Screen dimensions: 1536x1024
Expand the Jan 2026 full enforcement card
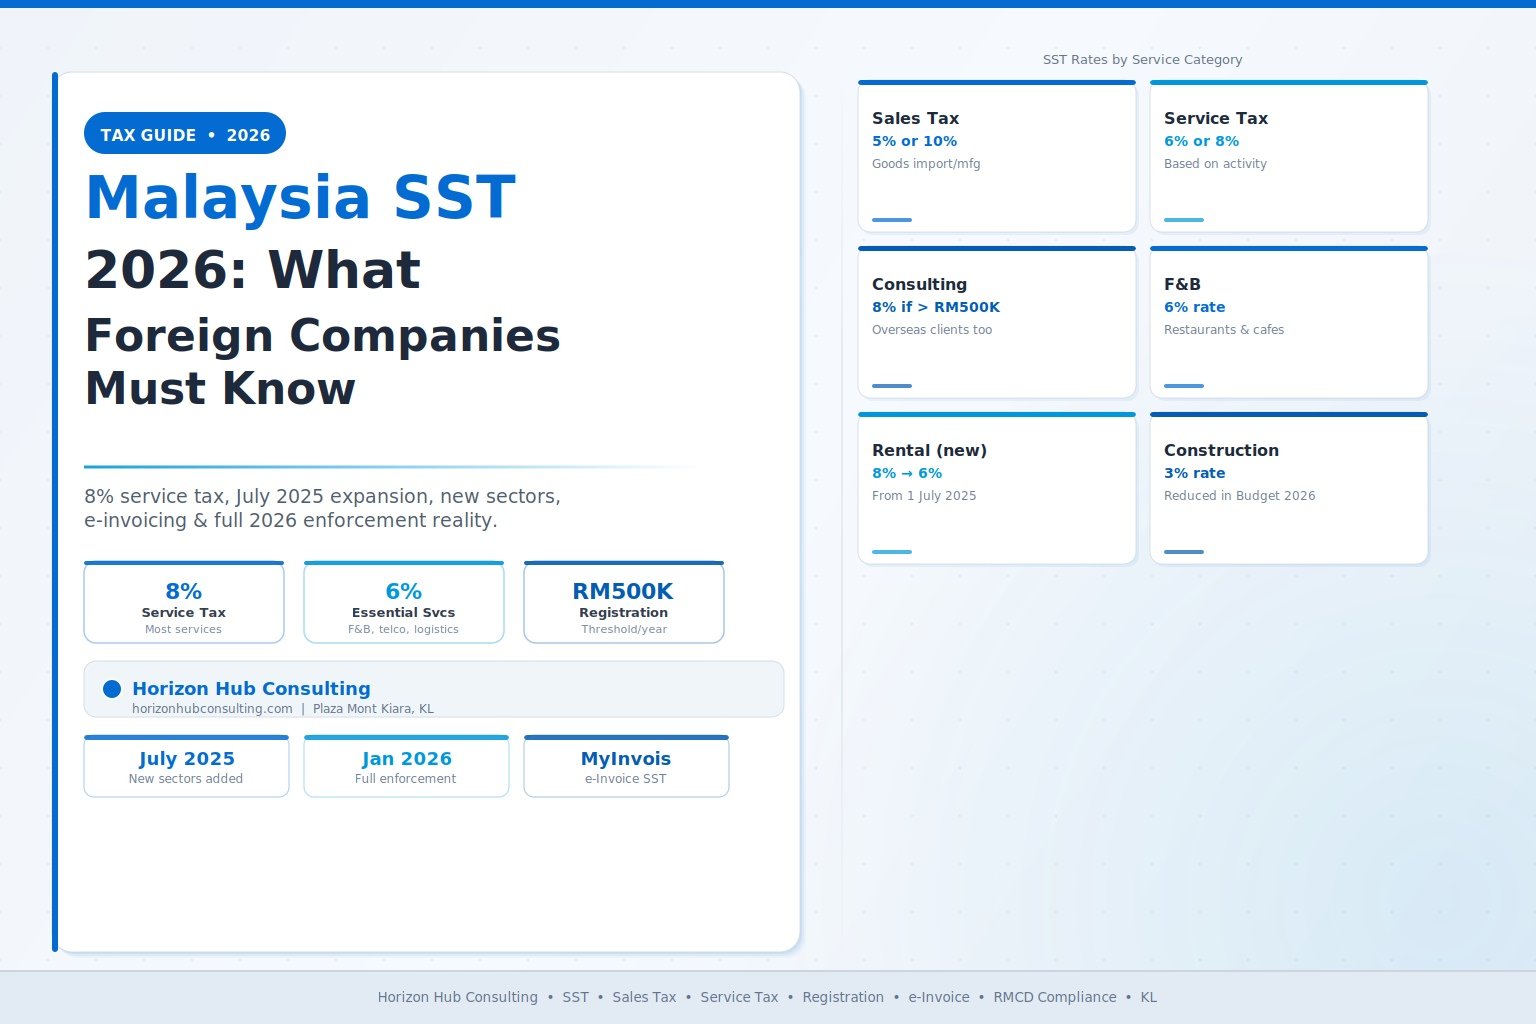tap(406, 766)
